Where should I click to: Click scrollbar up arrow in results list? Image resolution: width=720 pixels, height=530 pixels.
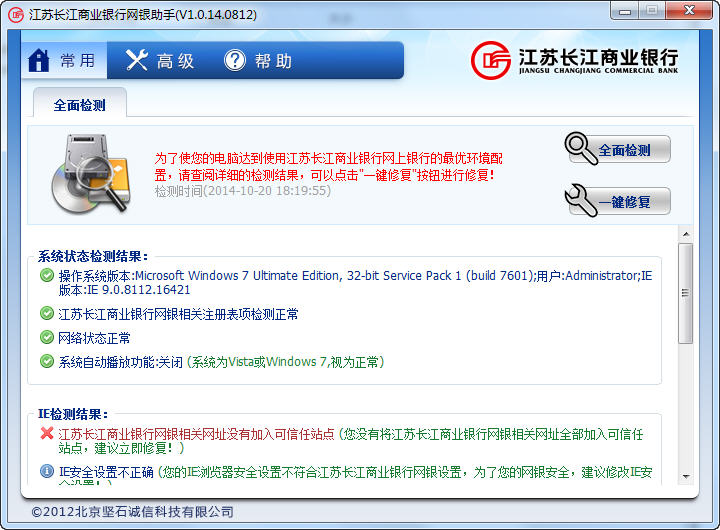pos(686,234)
